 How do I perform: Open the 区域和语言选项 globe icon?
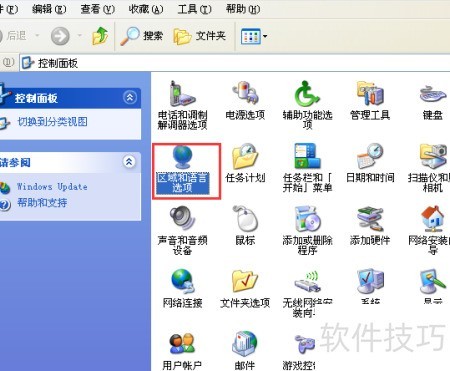point(182,157)
